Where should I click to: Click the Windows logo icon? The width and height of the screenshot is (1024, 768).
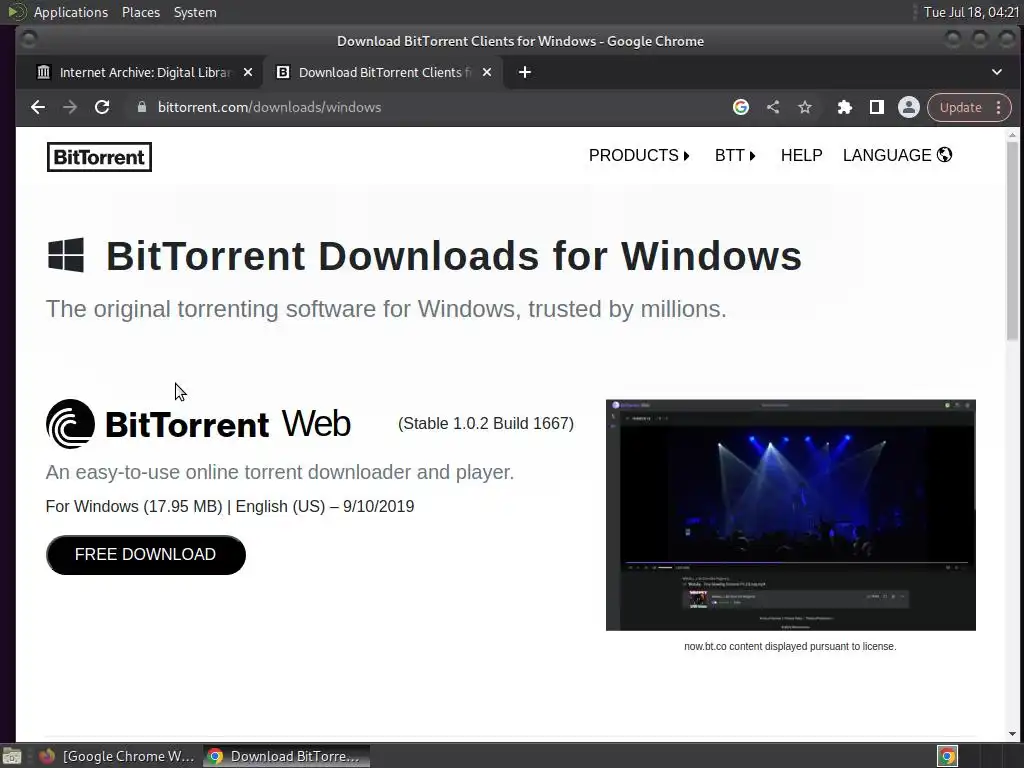[x=66, y=255]
